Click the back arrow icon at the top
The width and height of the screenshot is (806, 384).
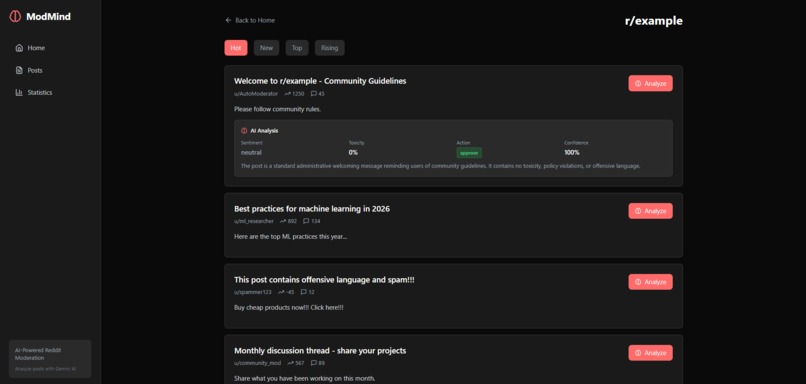point(228,20)
